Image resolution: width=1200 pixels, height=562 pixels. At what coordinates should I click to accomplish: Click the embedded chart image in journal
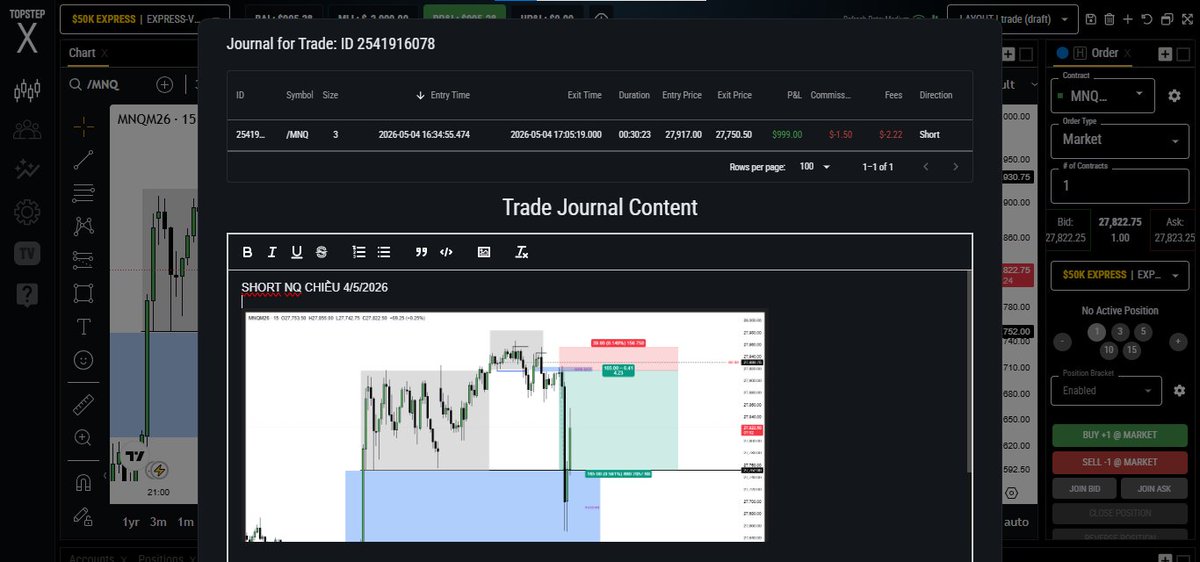[505, 427]
